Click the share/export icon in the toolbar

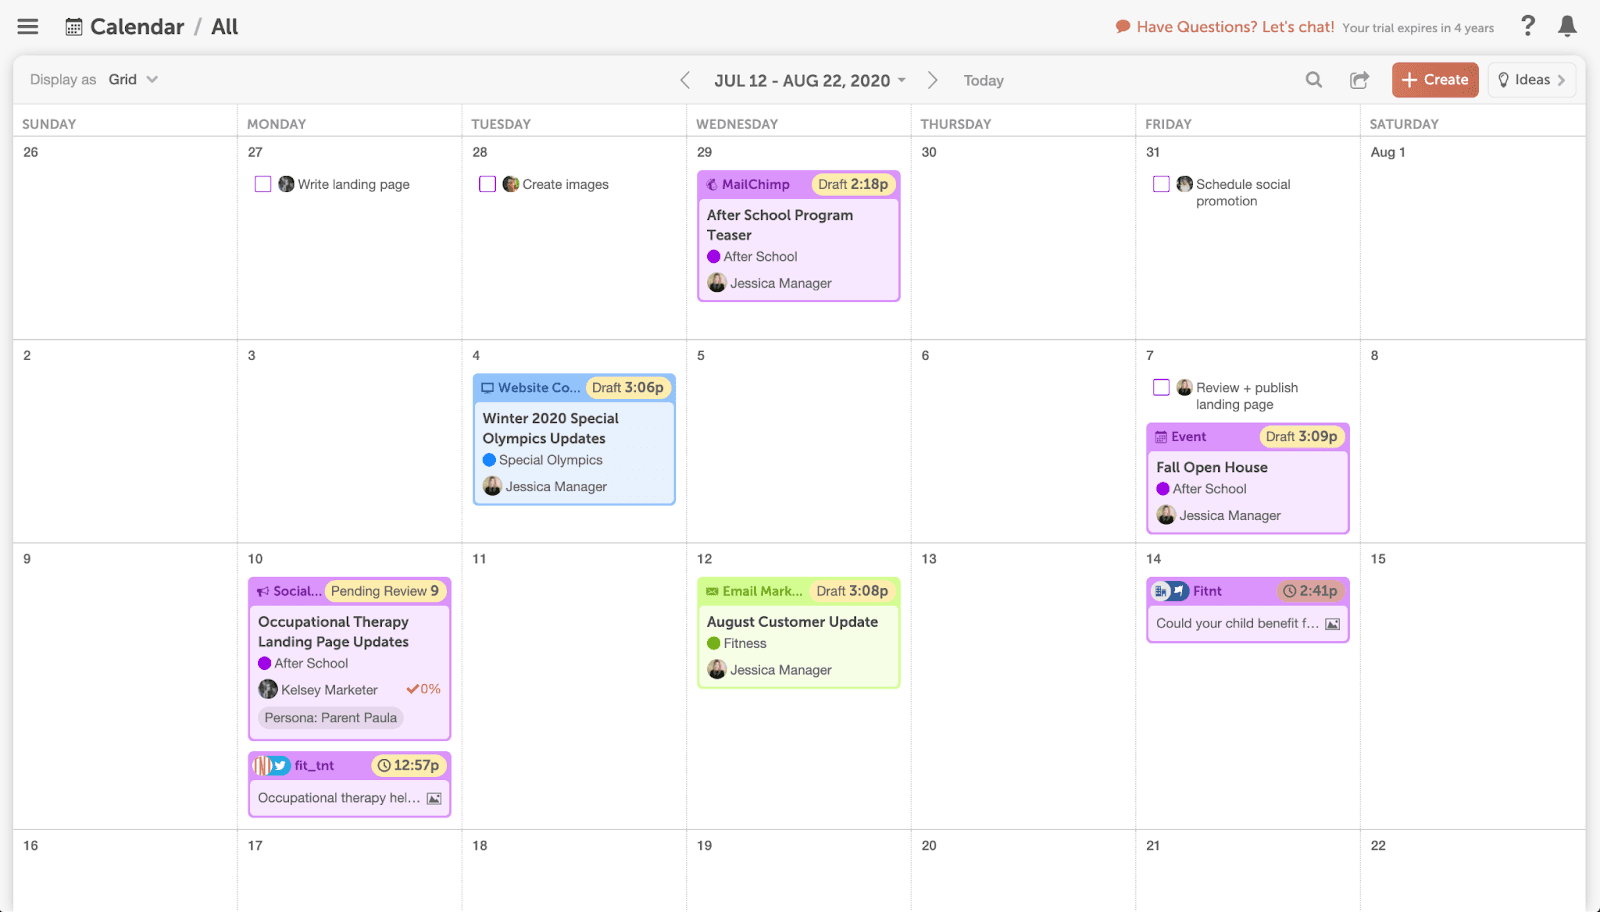[x=1359, y=79]
